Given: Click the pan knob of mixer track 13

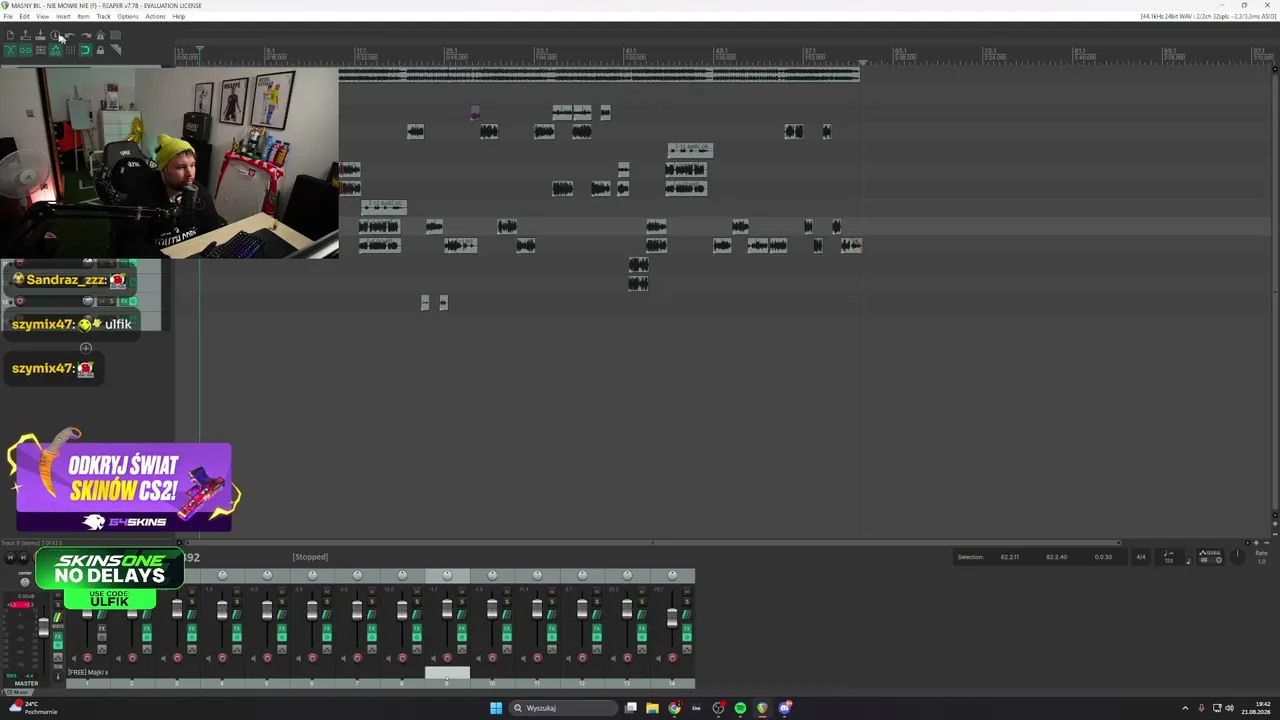Looking at the screenshot, I should [627, 575].
